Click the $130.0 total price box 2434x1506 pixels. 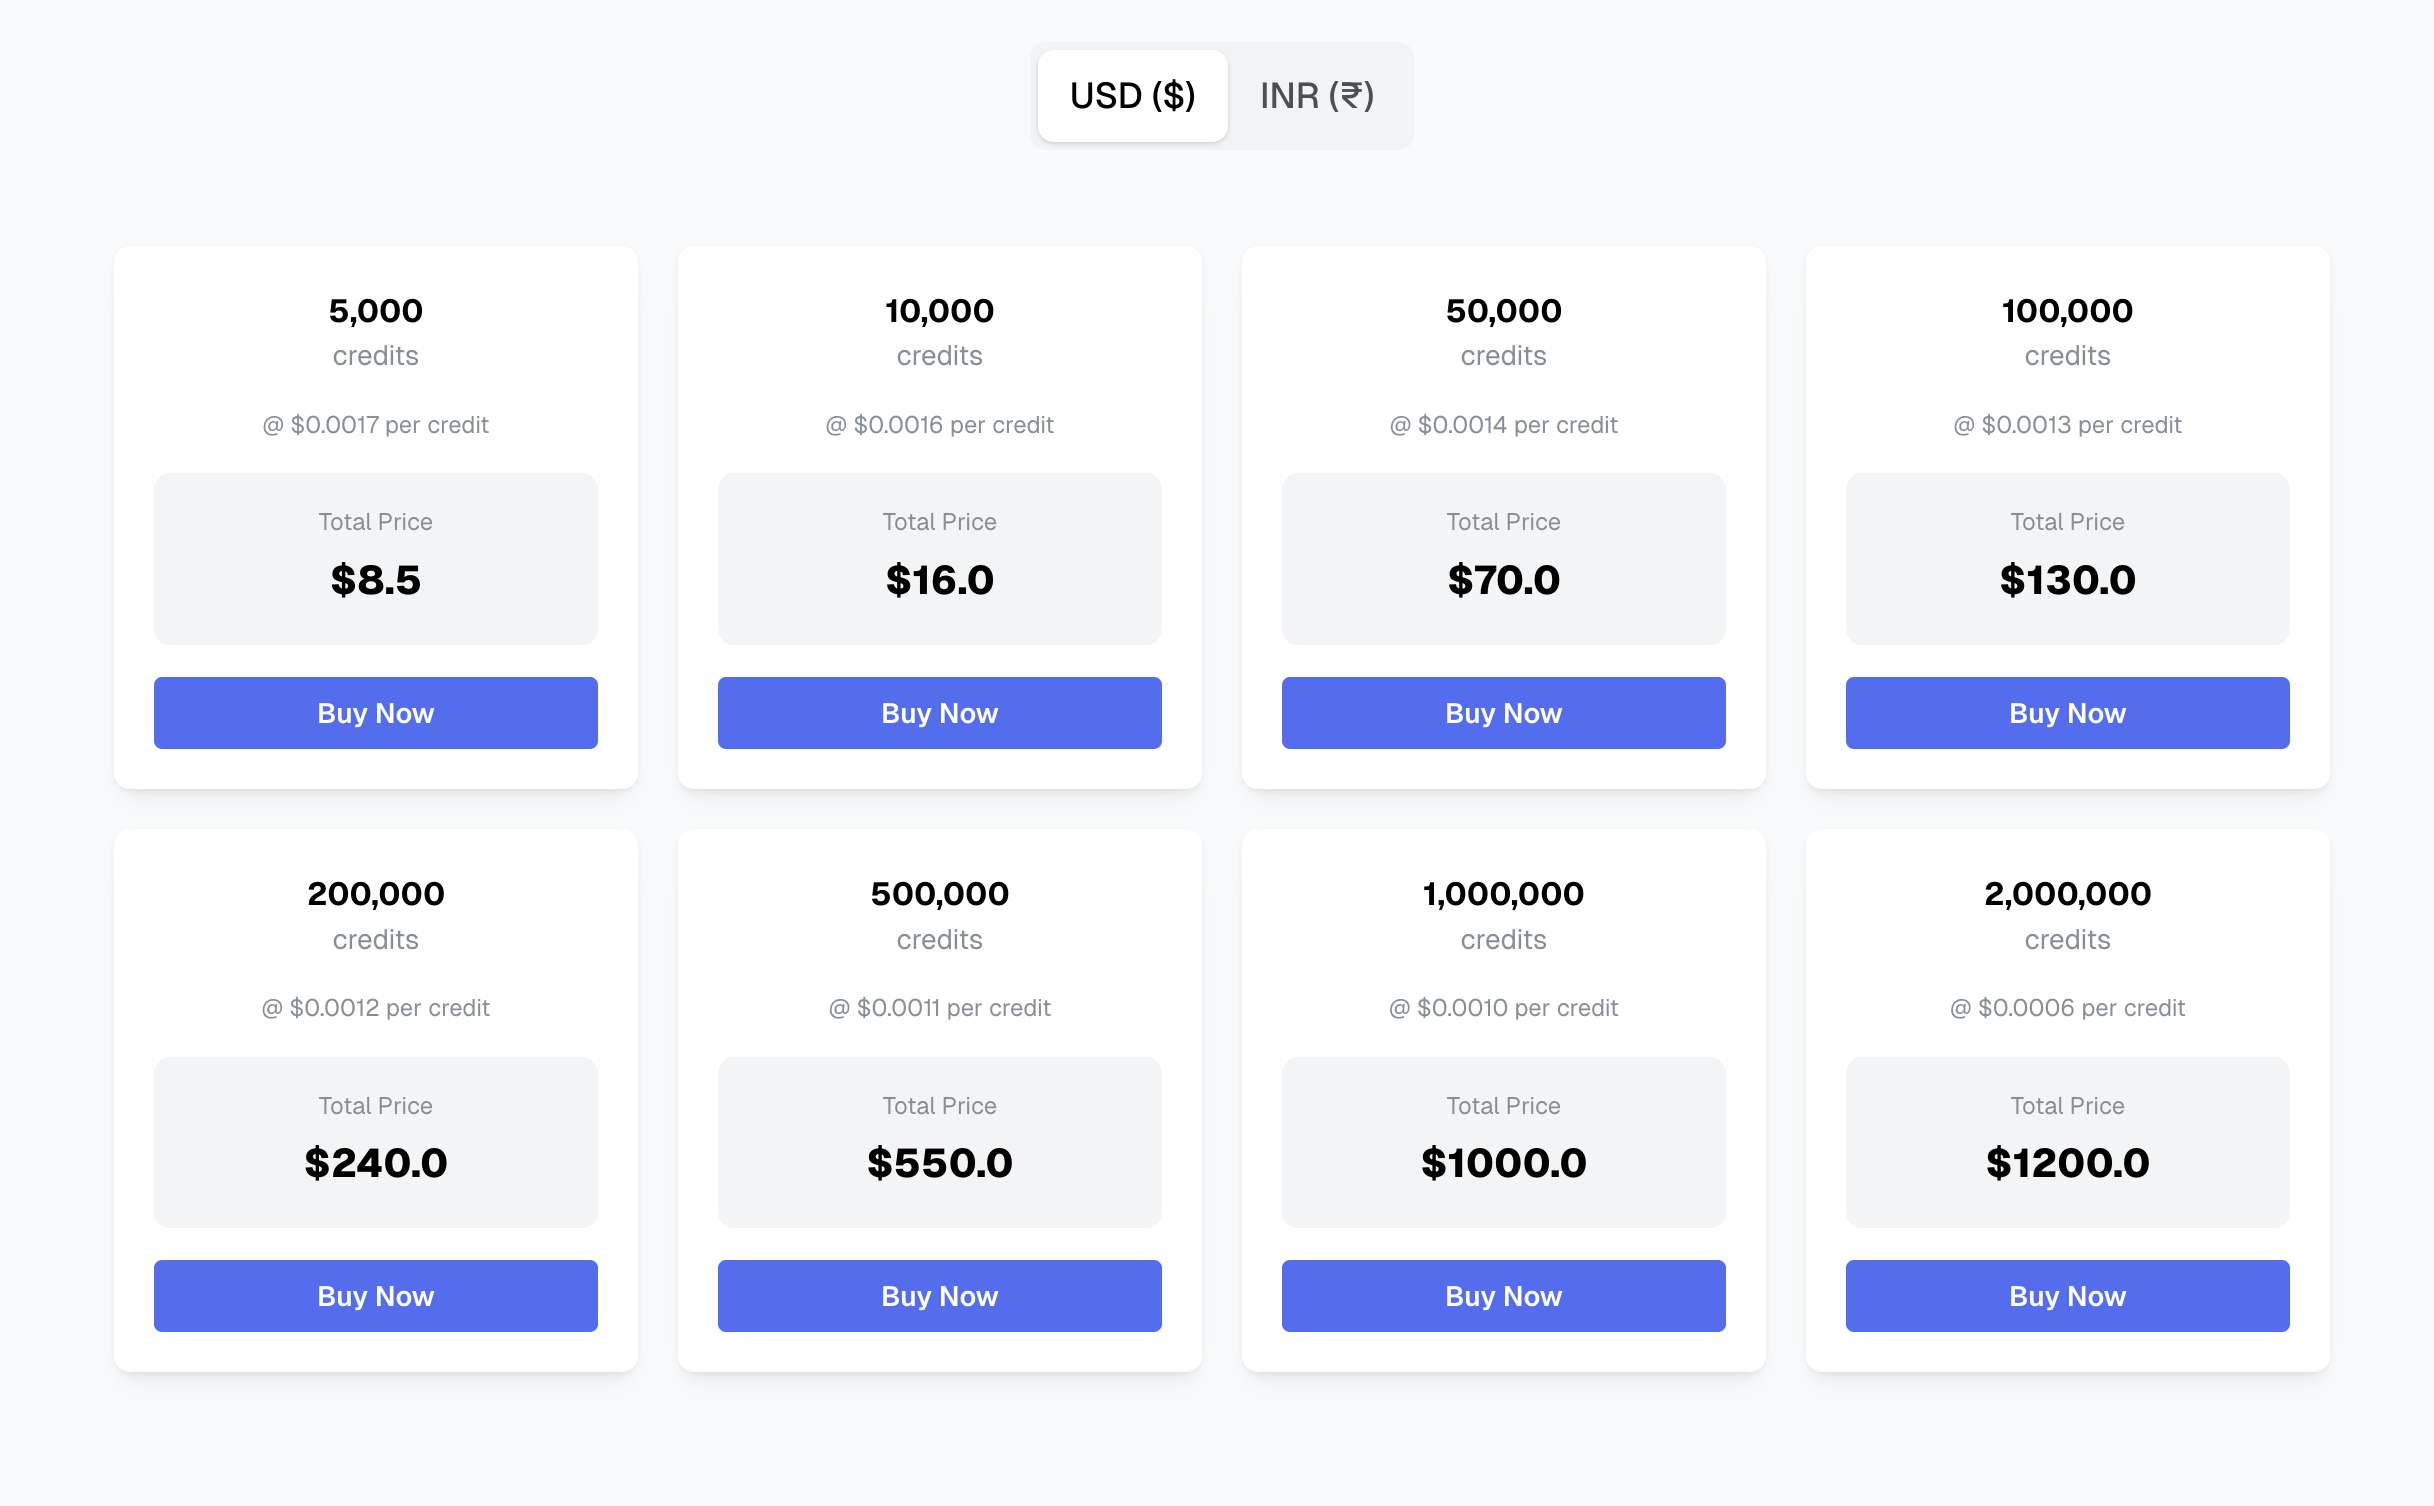pos(2067,559)
